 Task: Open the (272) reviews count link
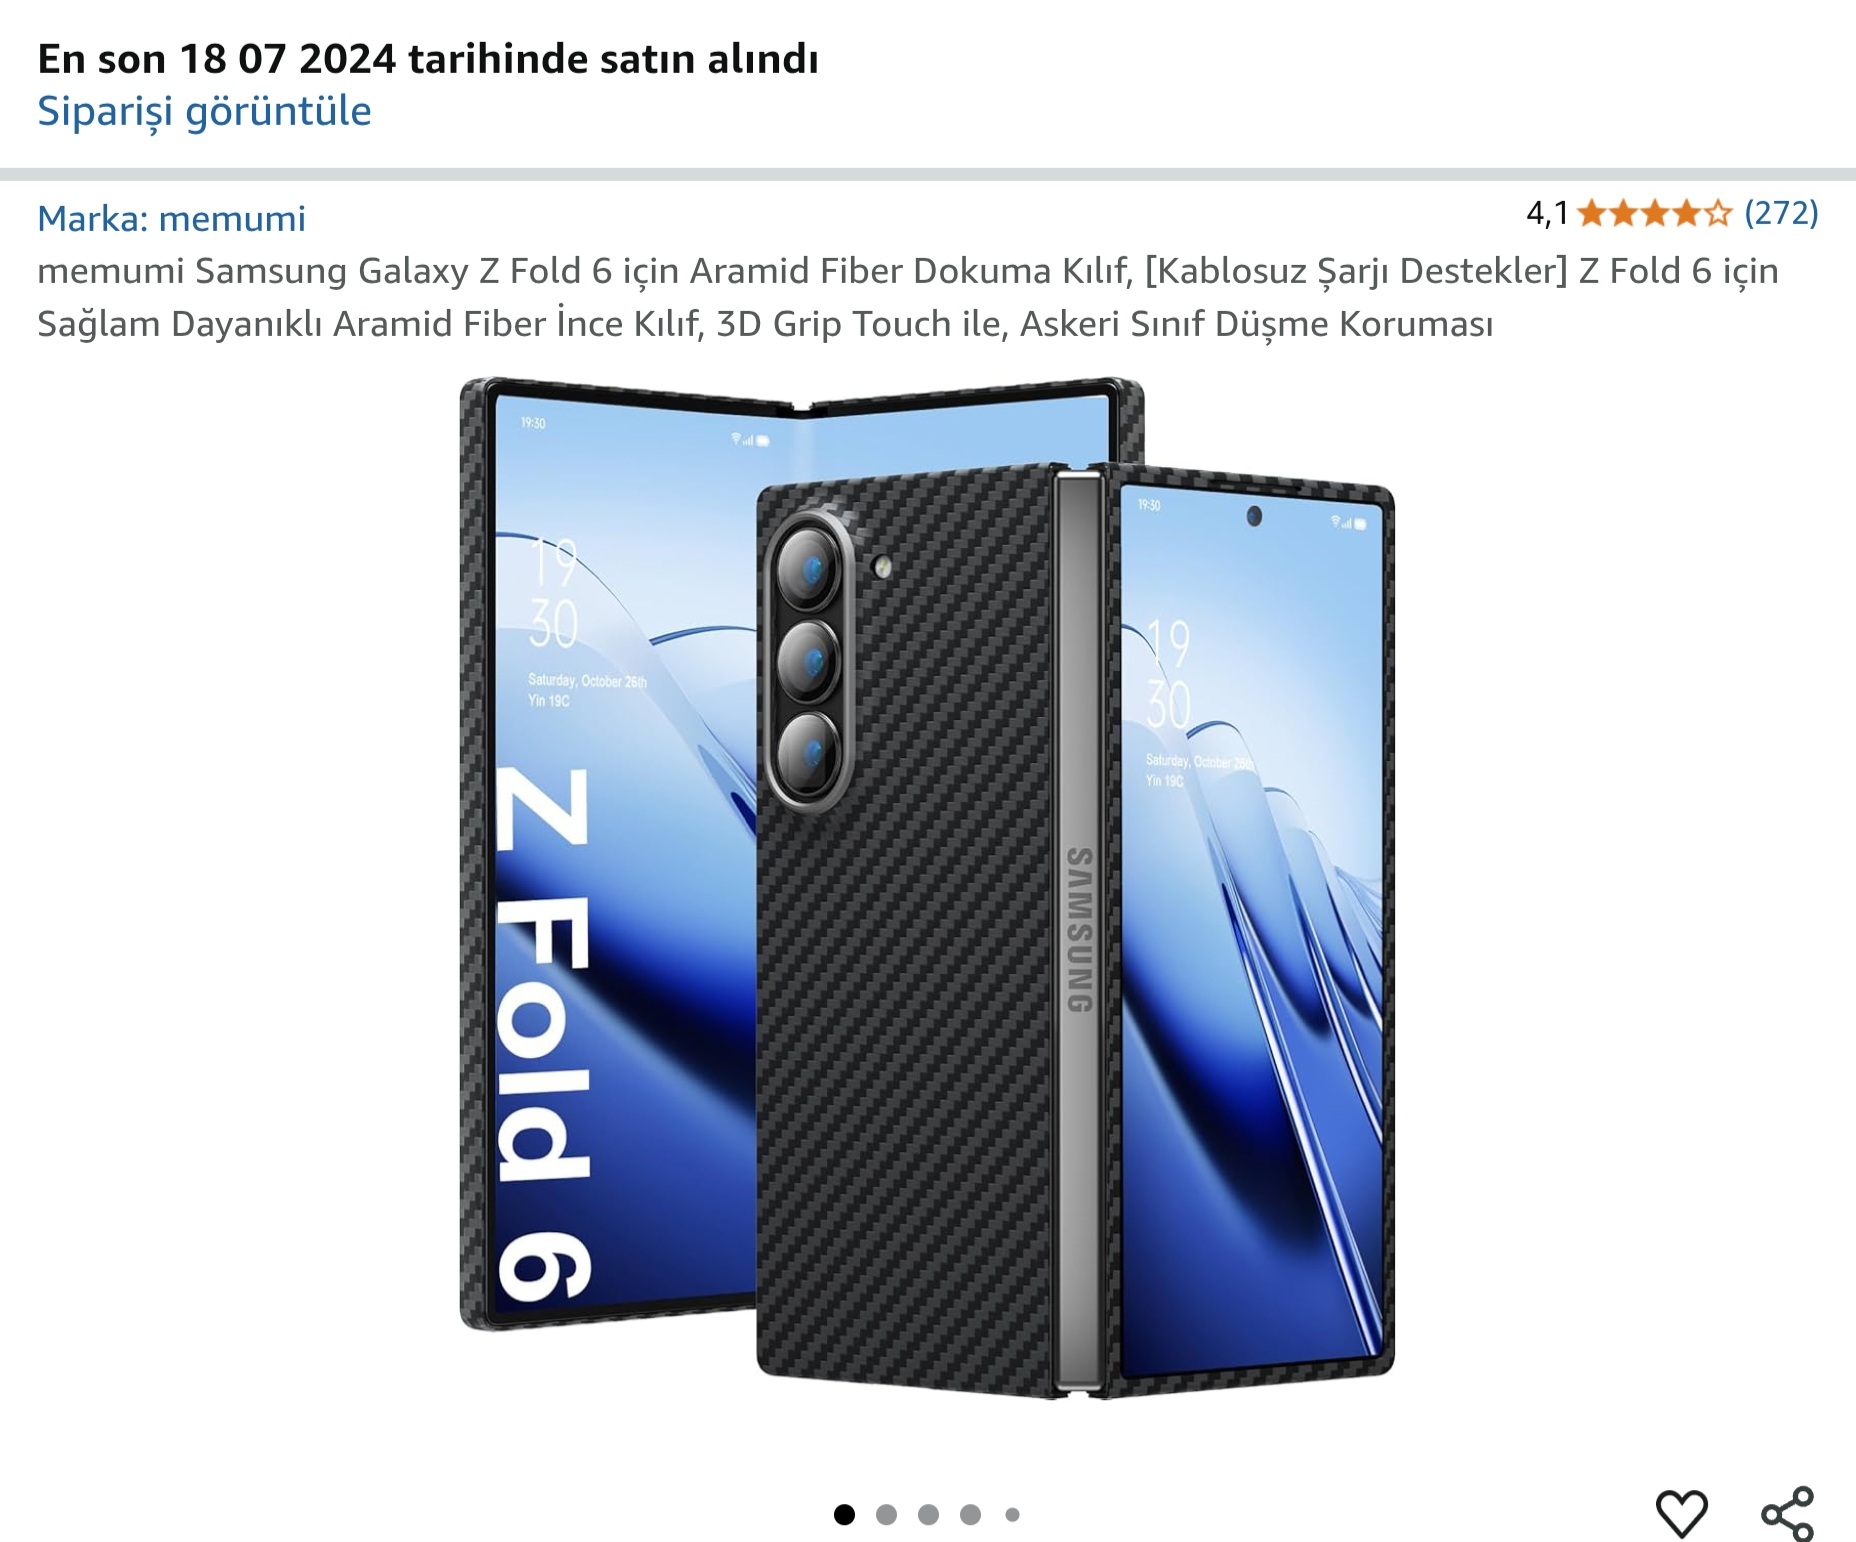click(x=1781, y=213)
